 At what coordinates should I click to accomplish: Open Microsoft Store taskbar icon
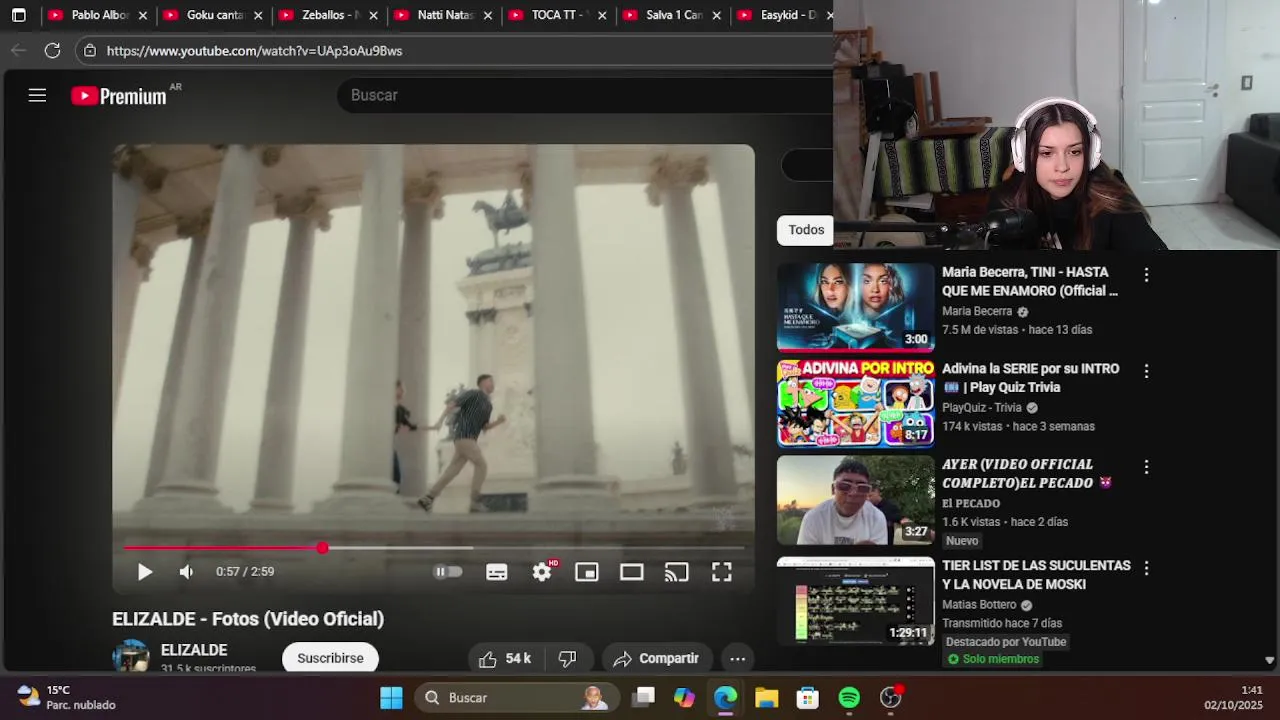click(x=807, y=698)
